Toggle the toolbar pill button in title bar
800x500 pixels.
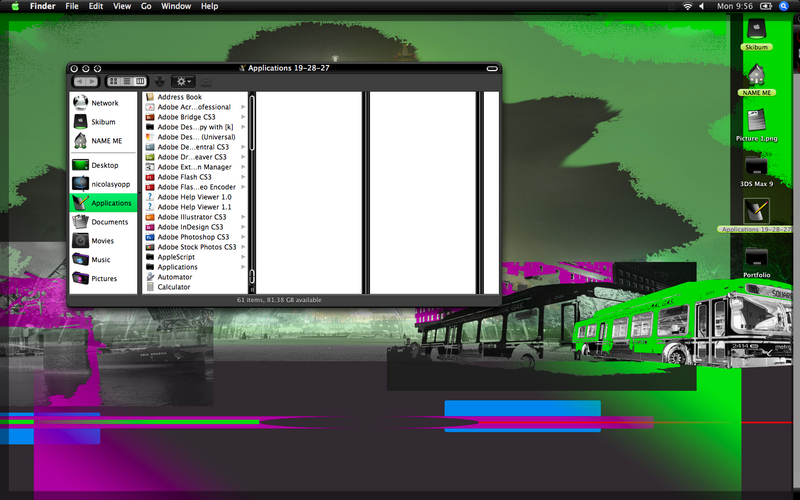pyautogui.click(x=492, y=68)
